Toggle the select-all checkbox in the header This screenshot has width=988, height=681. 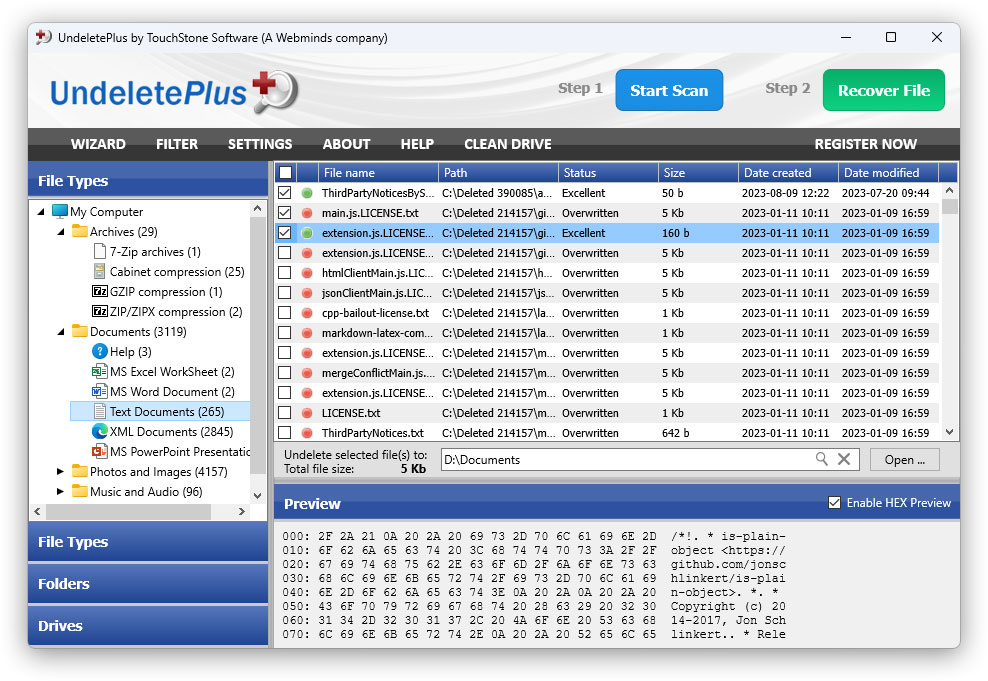click(285, 173)
